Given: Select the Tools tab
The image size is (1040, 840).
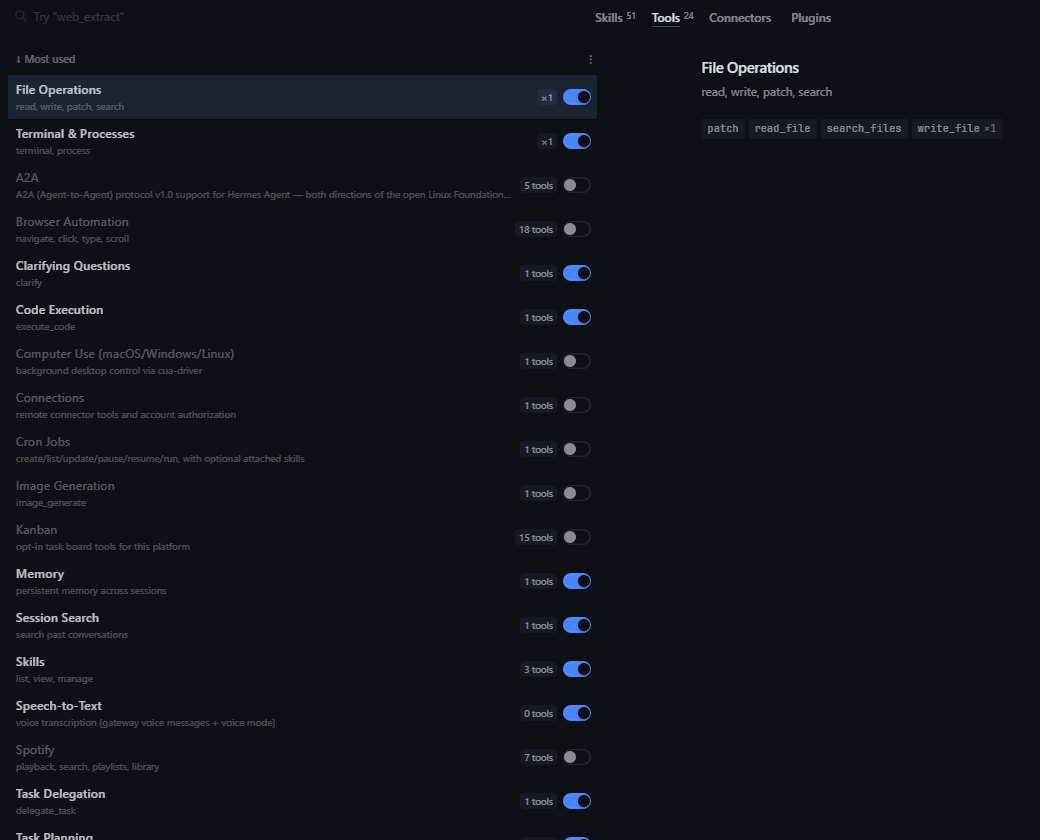Looking at the screenshot, I should click(x=672, y=18).
